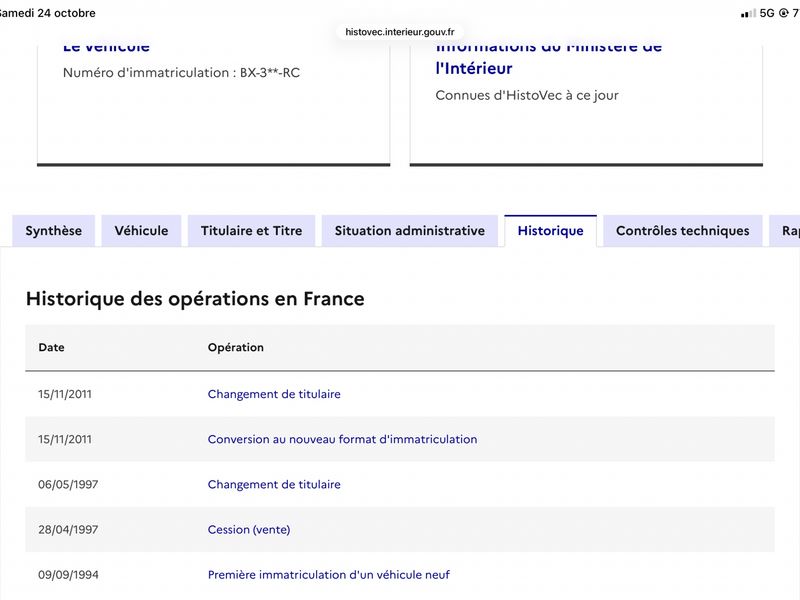800x600 pixels.
Task: Click Conversion au nouveau format d'immatriculation
Action: click(x=342, y=439)
